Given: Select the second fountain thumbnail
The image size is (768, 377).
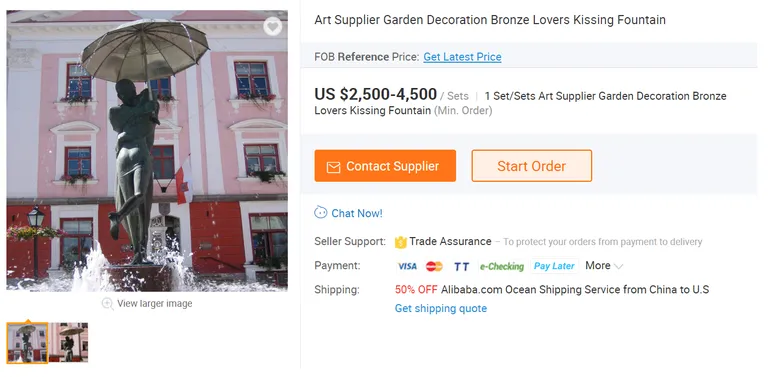Looking at the screenshot, I should [x=69, y=342].
